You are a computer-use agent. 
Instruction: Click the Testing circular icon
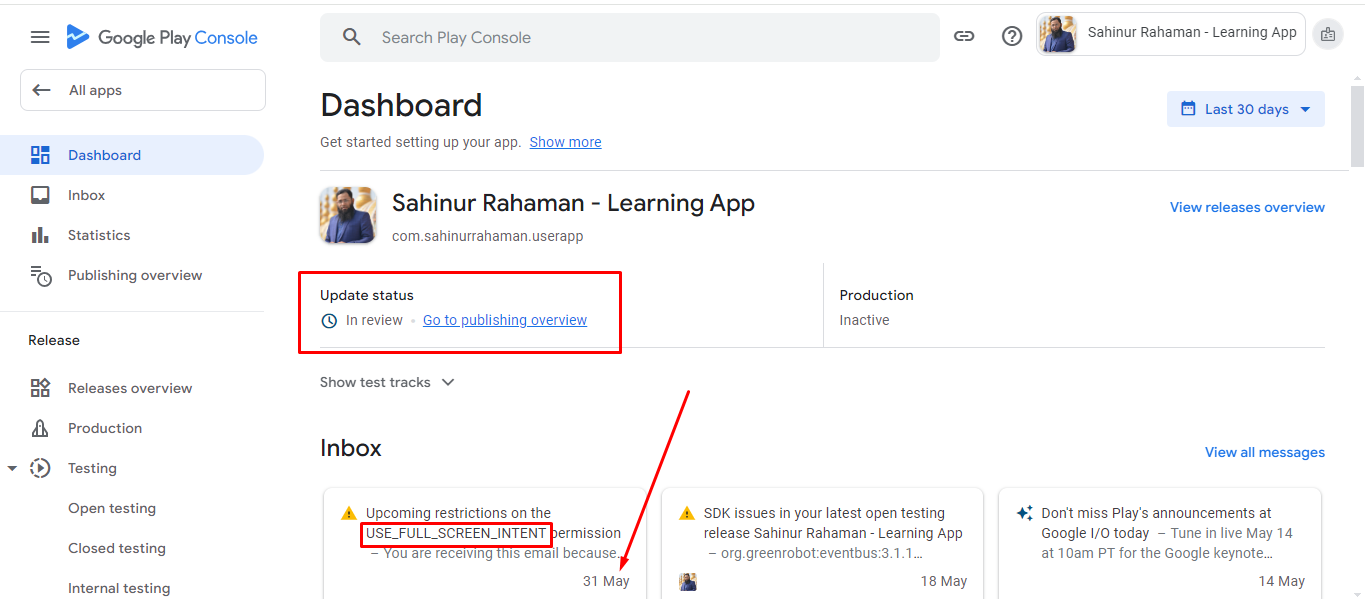(40, 468)
